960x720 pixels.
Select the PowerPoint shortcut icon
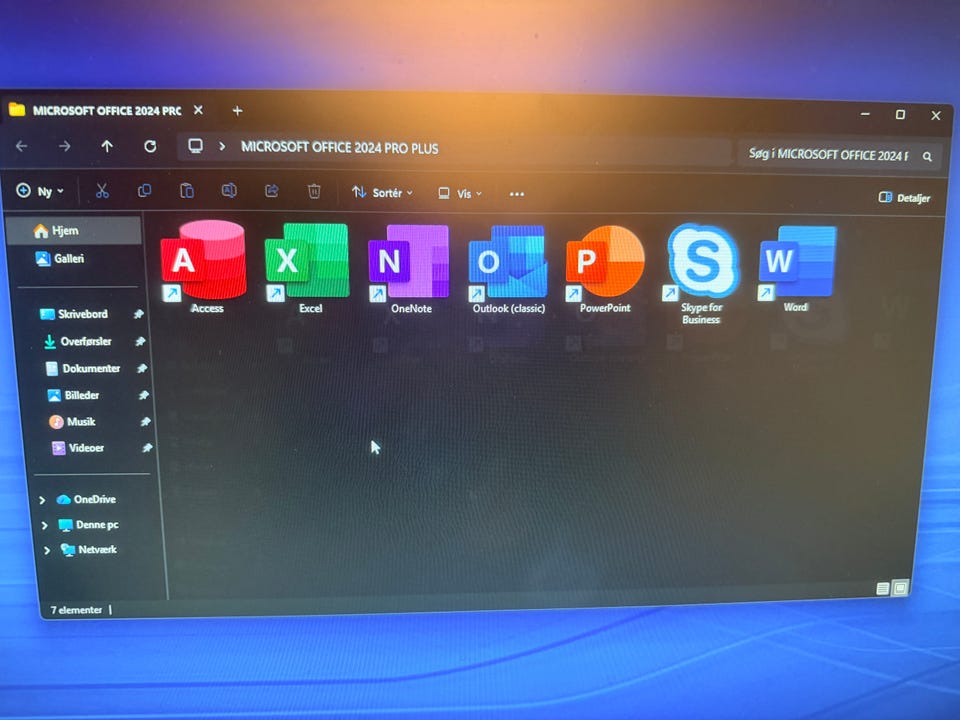[x=605, y=262]
